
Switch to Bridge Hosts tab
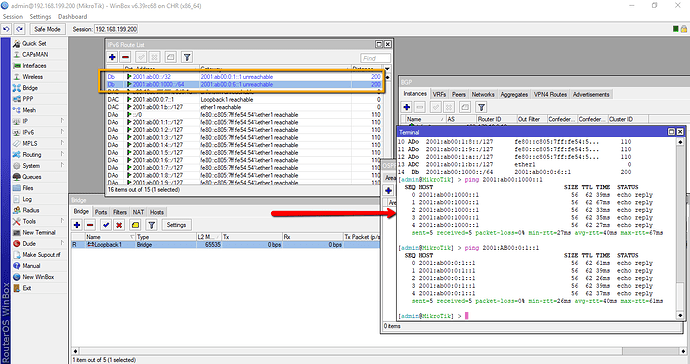click(157, 212)
